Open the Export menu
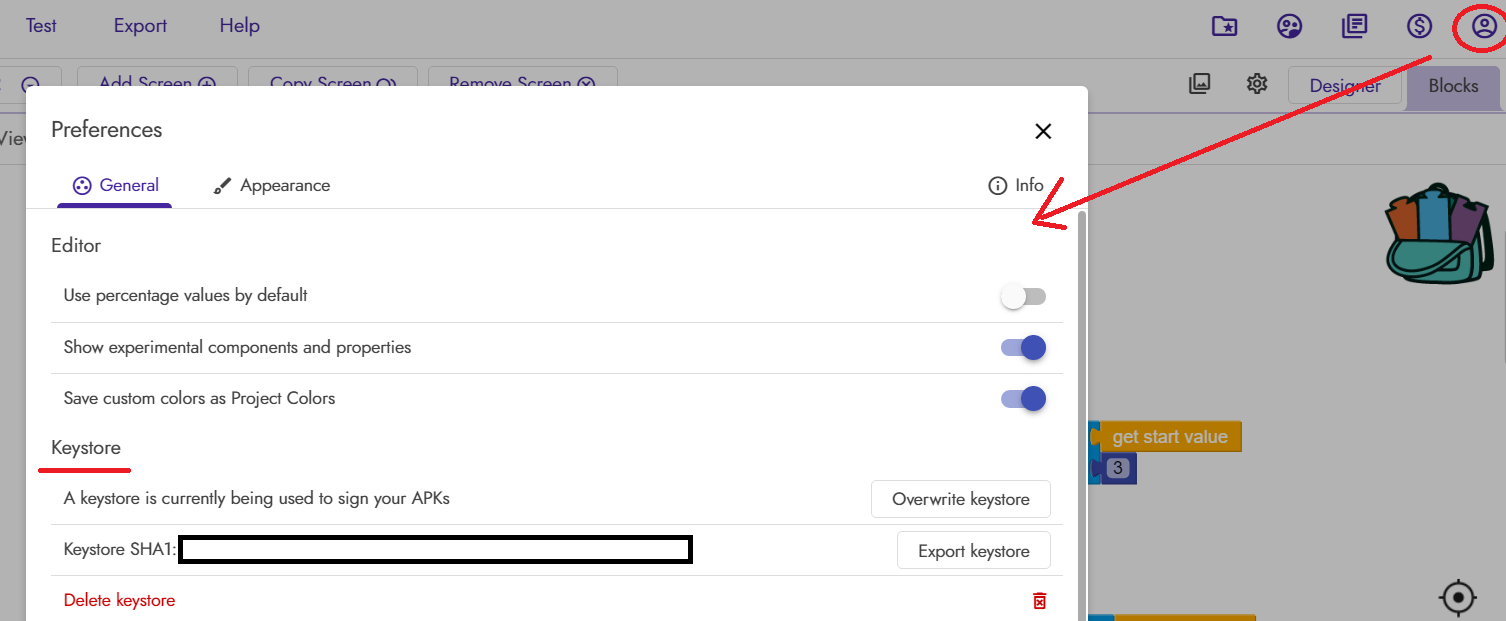This screenshot has width=1506, height=621. tap(140, 26)
